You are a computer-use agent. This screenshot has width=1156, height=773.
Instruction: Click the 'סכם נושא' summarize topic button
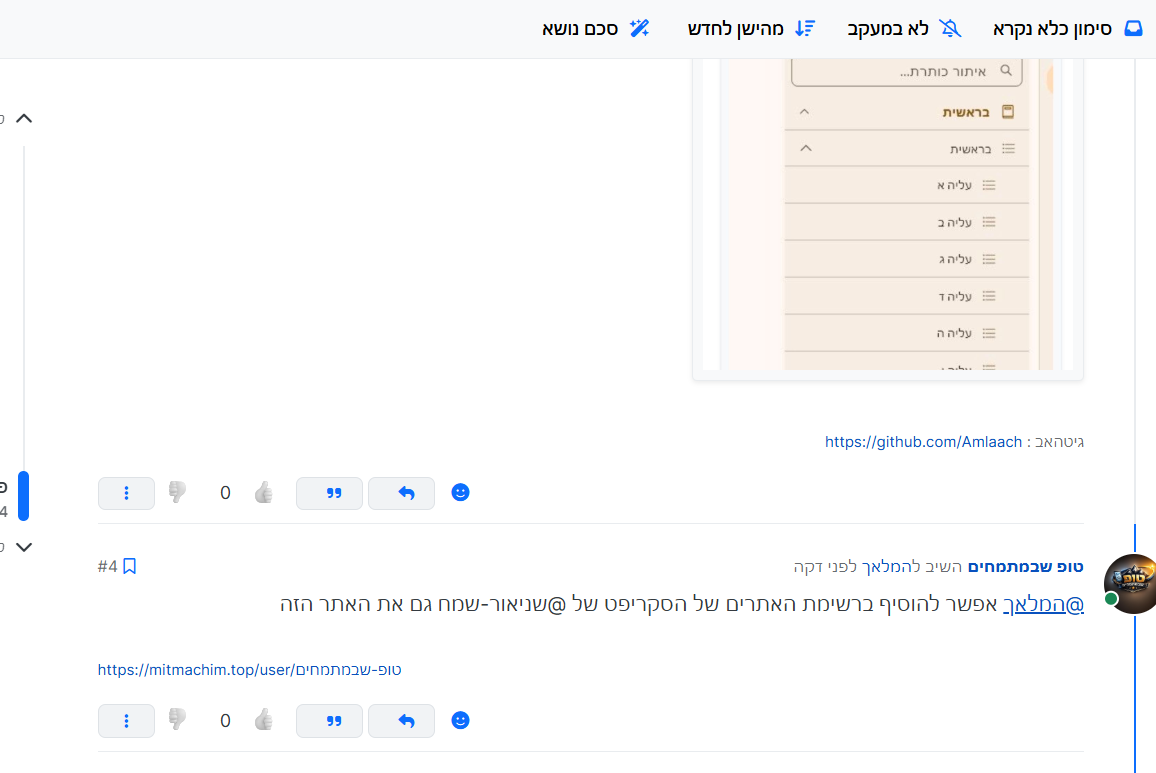(x=596, y=29)
